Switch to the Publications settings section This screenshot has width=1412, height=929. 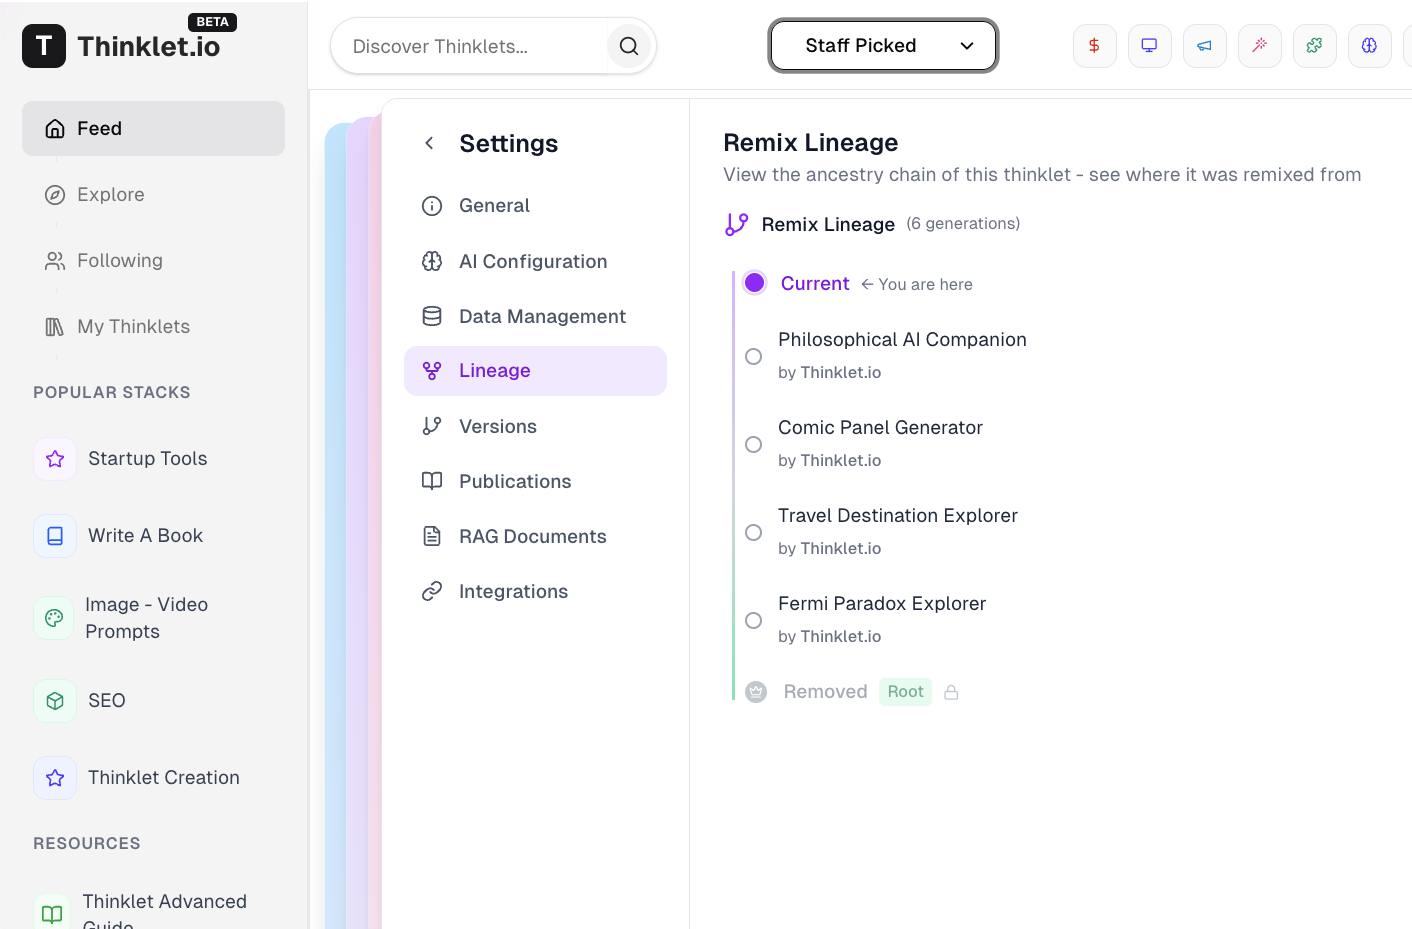(515, 481)
